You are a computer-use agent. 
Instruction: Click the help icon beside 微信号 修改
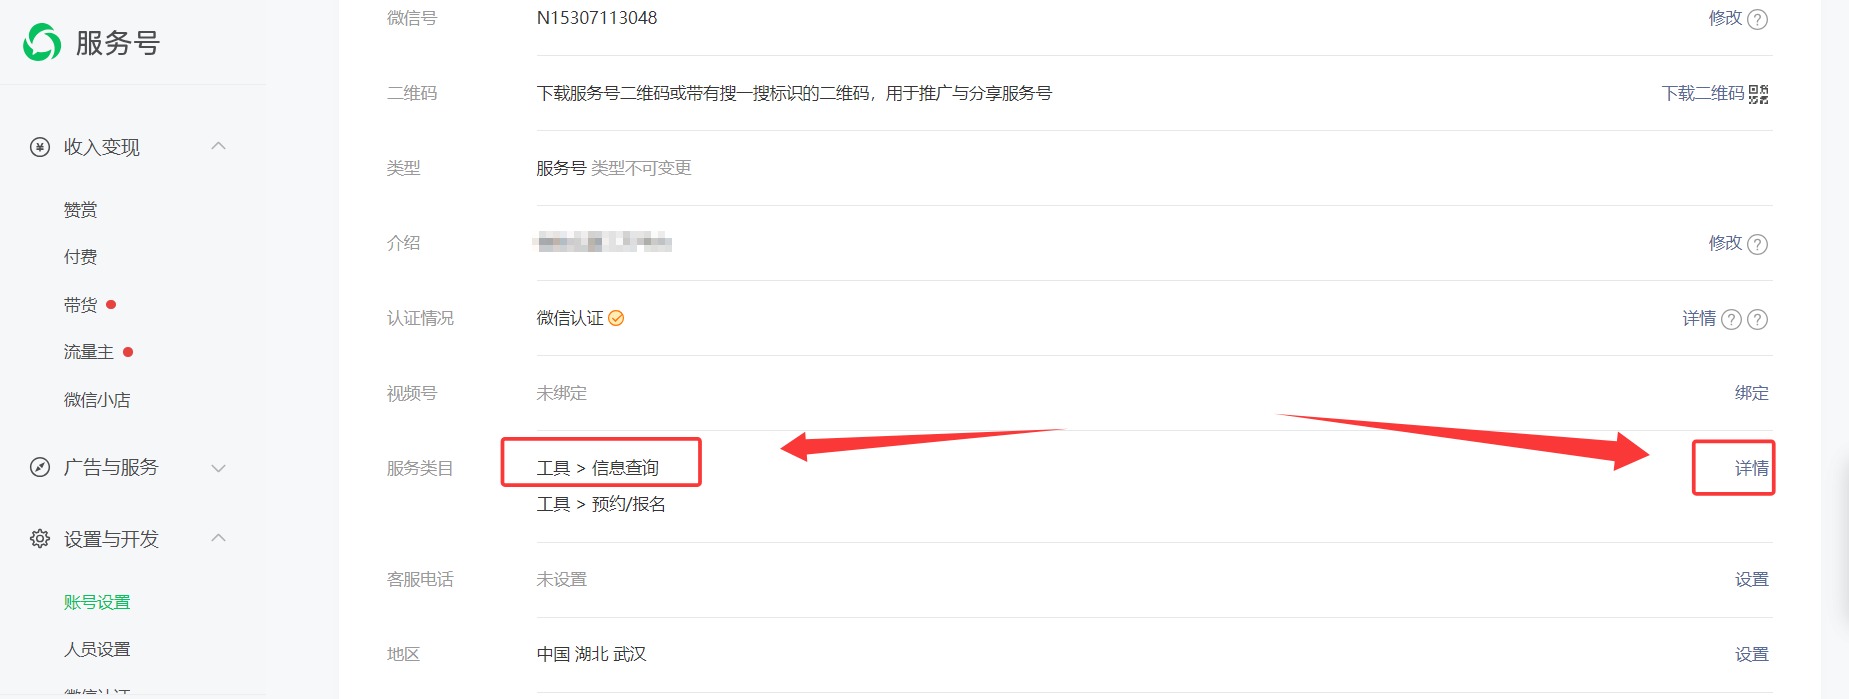pos(1757,19)
